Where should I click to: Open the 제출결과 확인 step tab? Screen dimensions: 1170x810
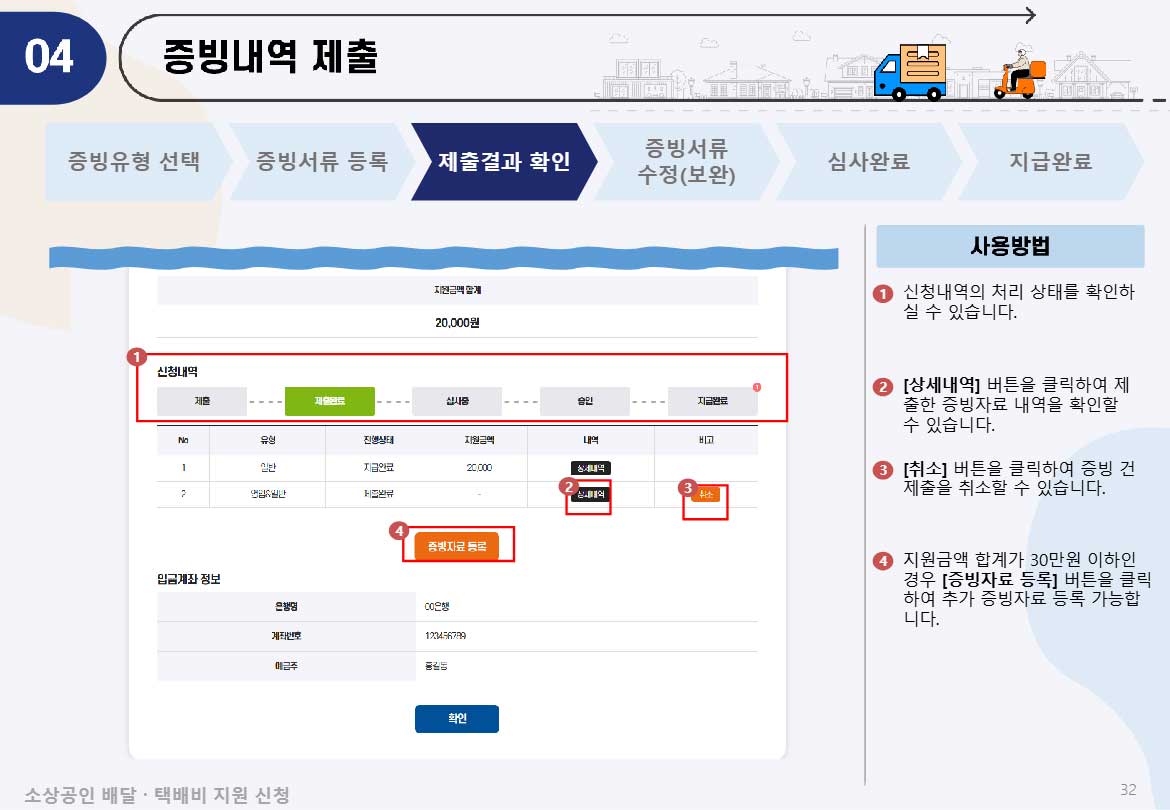tap(503, 159)
